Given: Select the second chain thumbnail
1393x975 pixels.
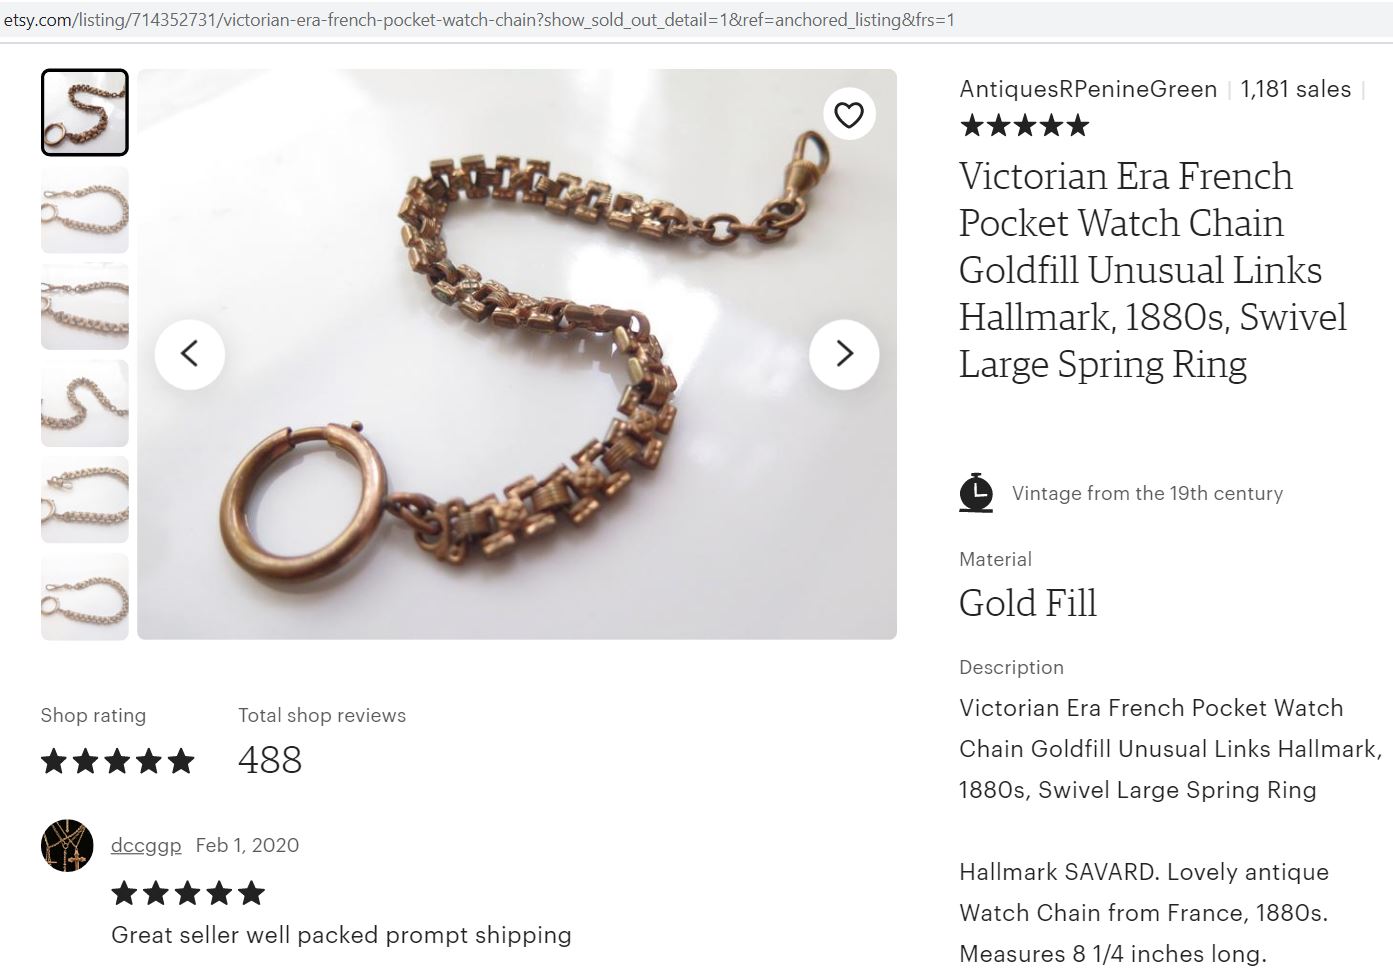Looking at the screenshot, I should coord(85,210).
